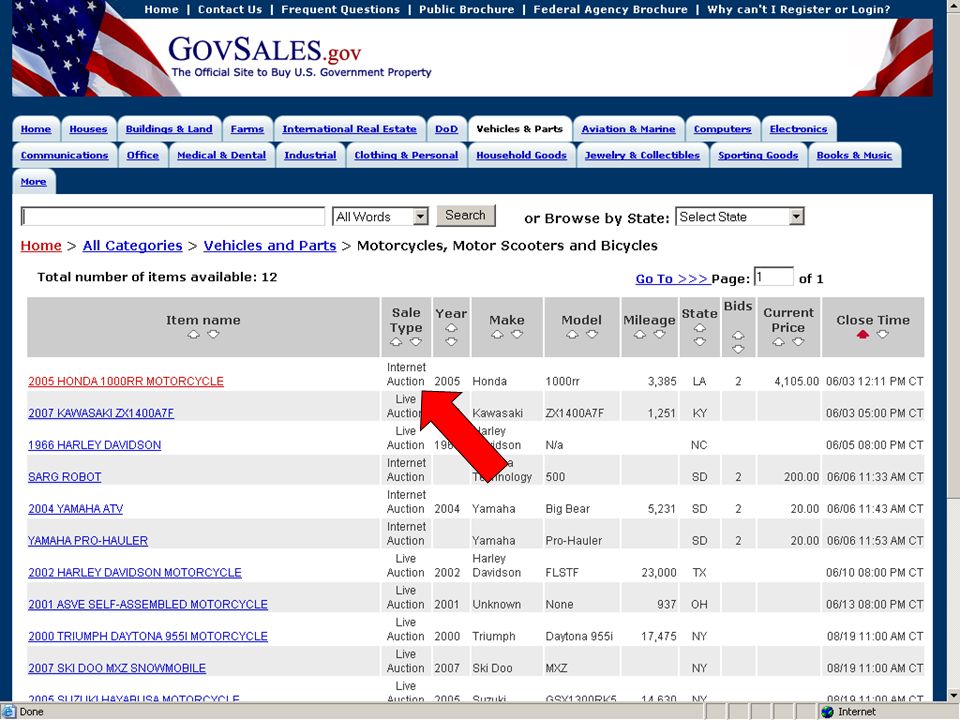This screenshot has width=960, height=720.
Task: Sort Bids column ascending arrow
Action: pos(738,336)
